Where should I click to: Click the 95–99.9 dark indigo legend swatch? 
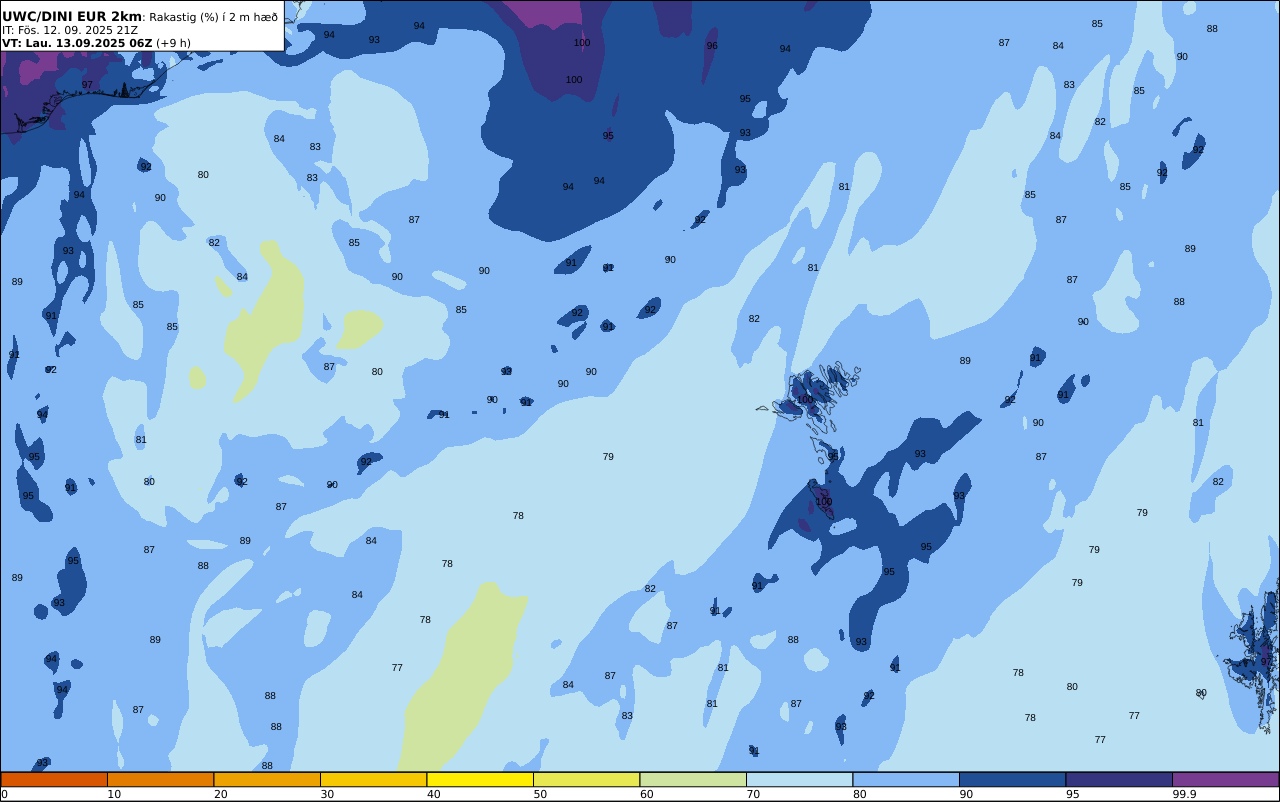point(1119,779)
